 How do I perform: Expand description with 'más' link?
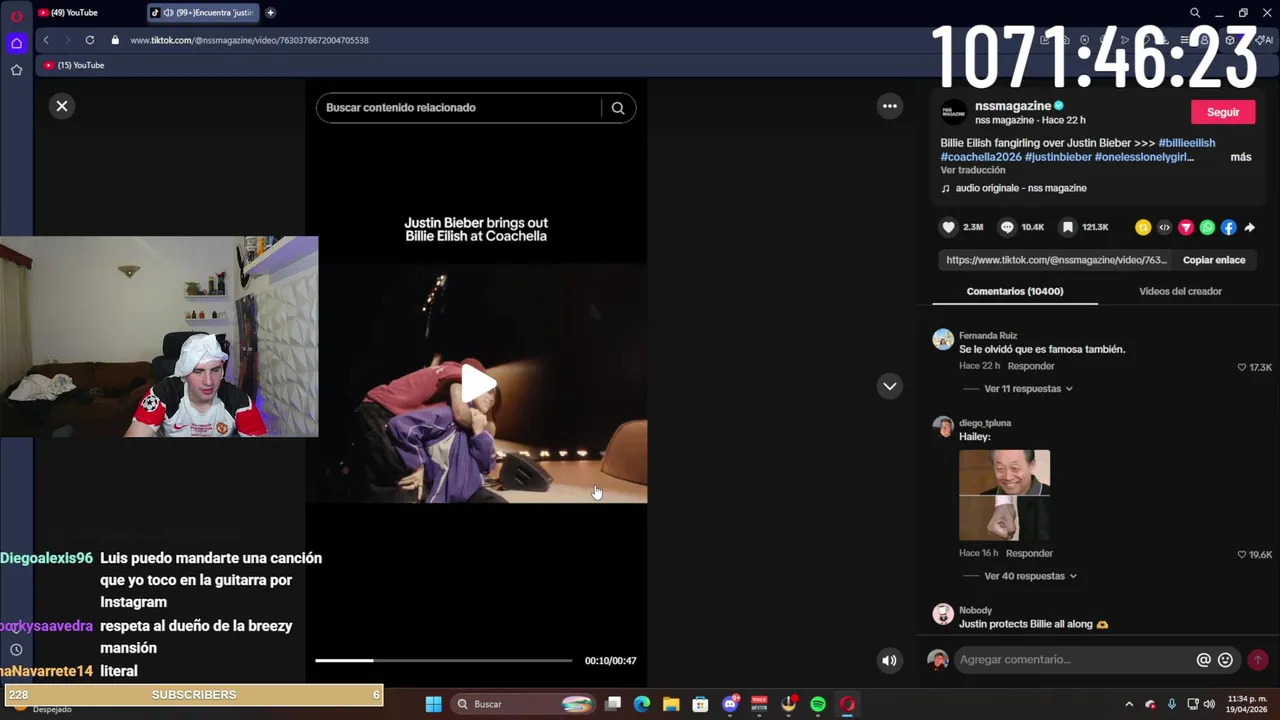(x=1241, y=157)
